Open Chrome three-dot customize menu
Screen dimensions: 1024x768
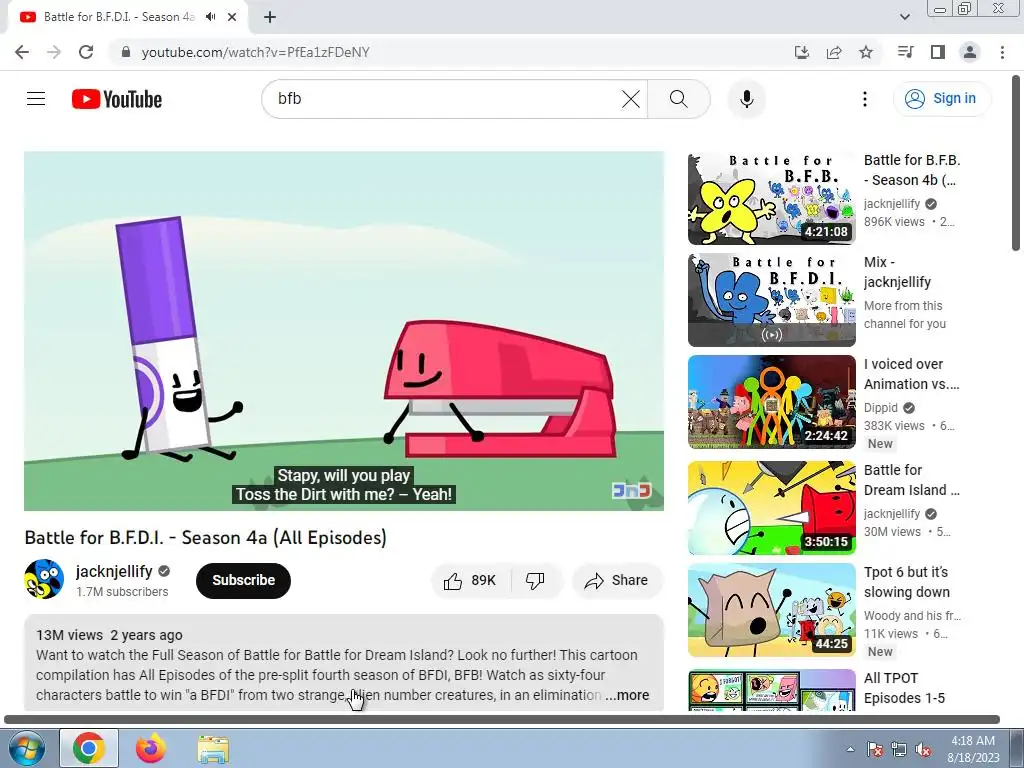tap(1002, 52)
